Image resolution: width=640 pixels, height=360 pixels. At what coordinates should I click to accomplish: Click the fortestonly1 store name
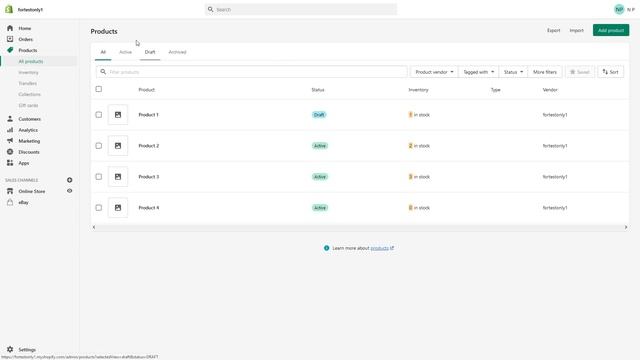tap(30, 9)
